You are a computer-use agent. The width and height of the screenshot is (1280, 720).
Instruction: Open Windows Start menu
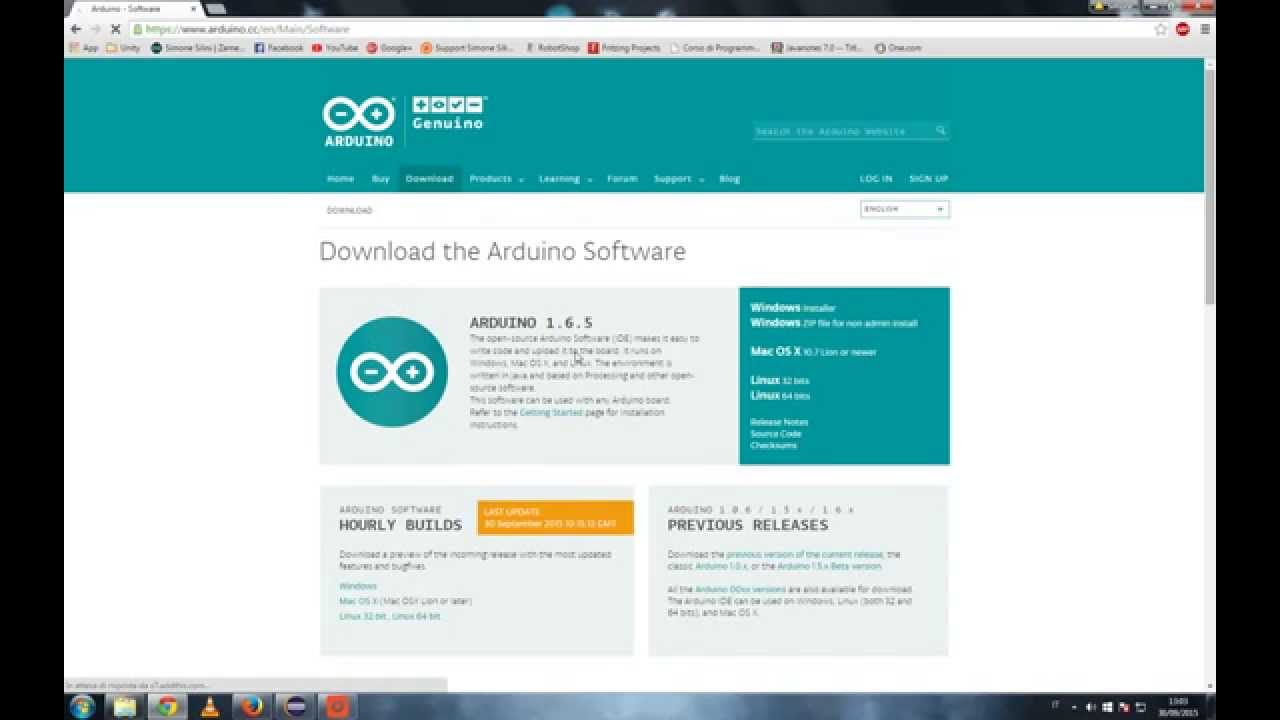(x=83, y=706)
